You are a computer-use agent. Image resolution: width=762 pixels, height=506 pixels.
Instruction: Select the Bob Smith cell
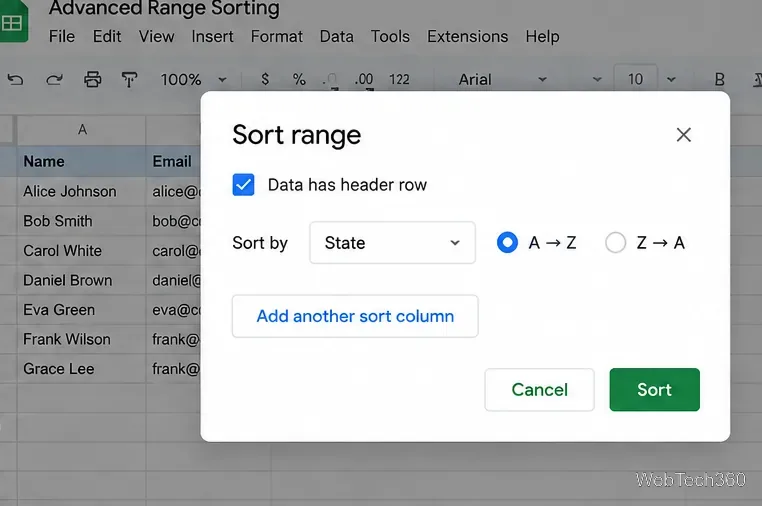coord(82,221)
